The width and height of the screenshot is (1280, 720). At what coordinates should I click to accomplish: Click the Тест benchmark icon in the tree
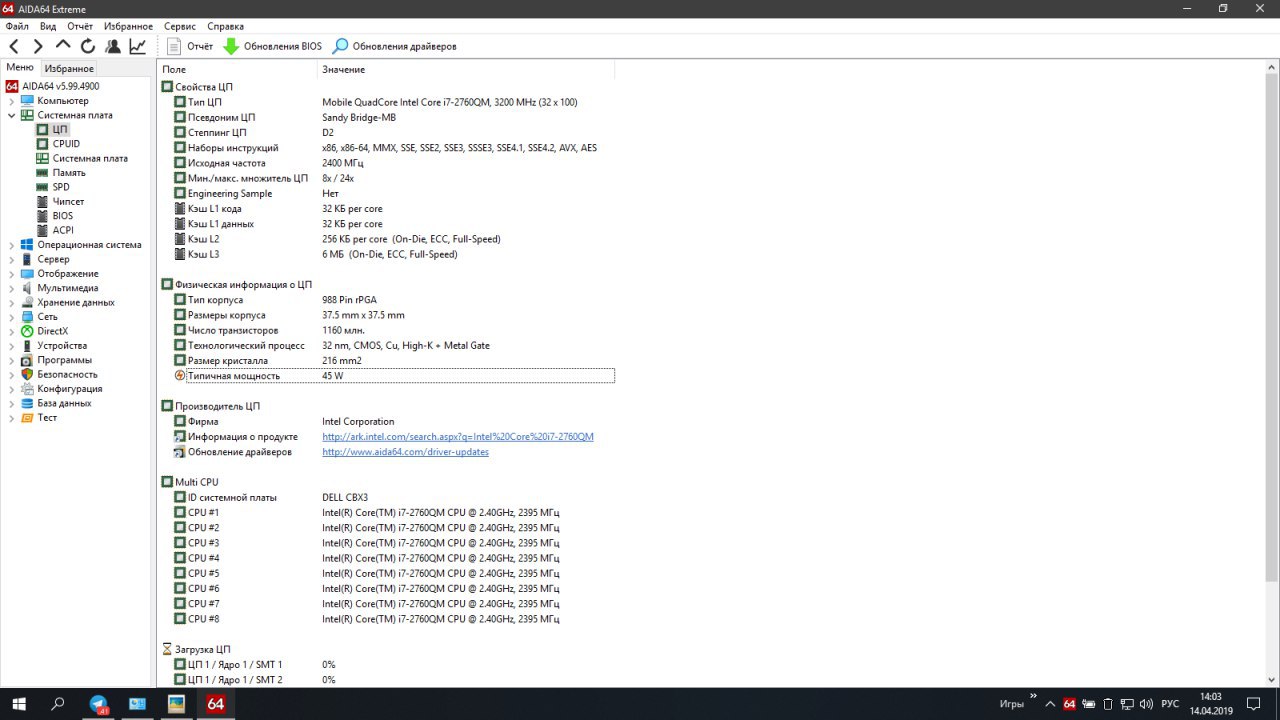pyautogui.click(x=27, y=418)
